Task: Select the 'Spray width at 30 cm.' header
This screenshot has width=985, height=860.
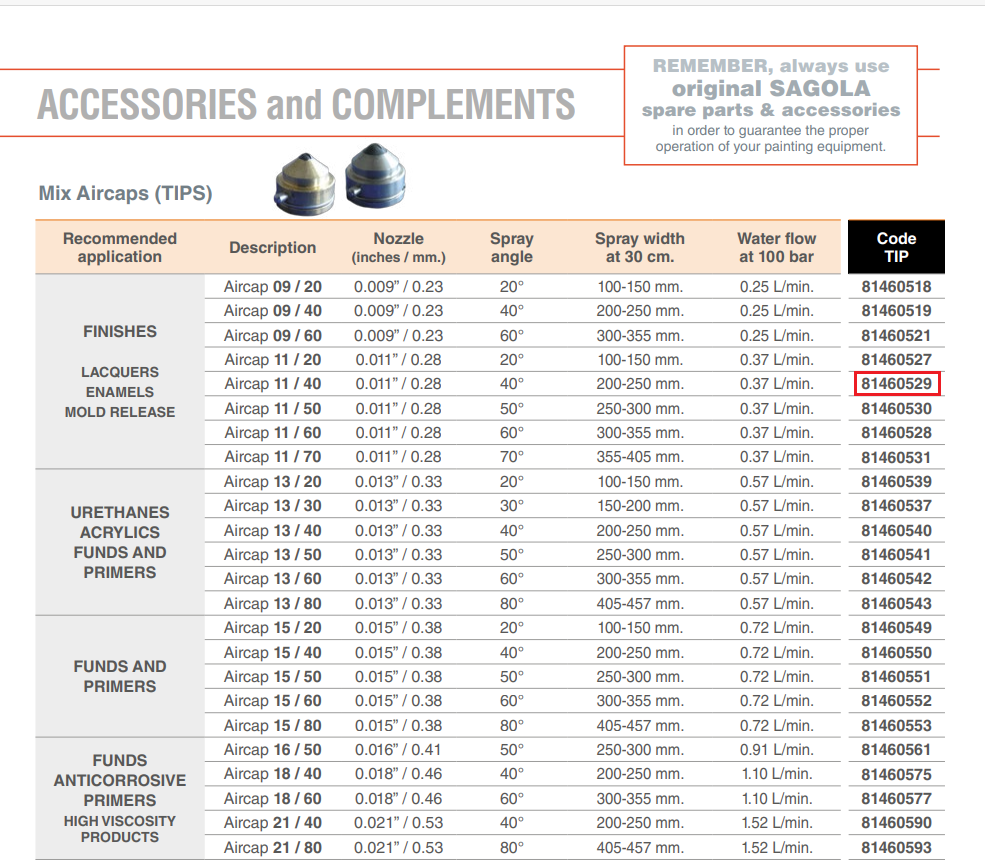Action: pos(640,248)
